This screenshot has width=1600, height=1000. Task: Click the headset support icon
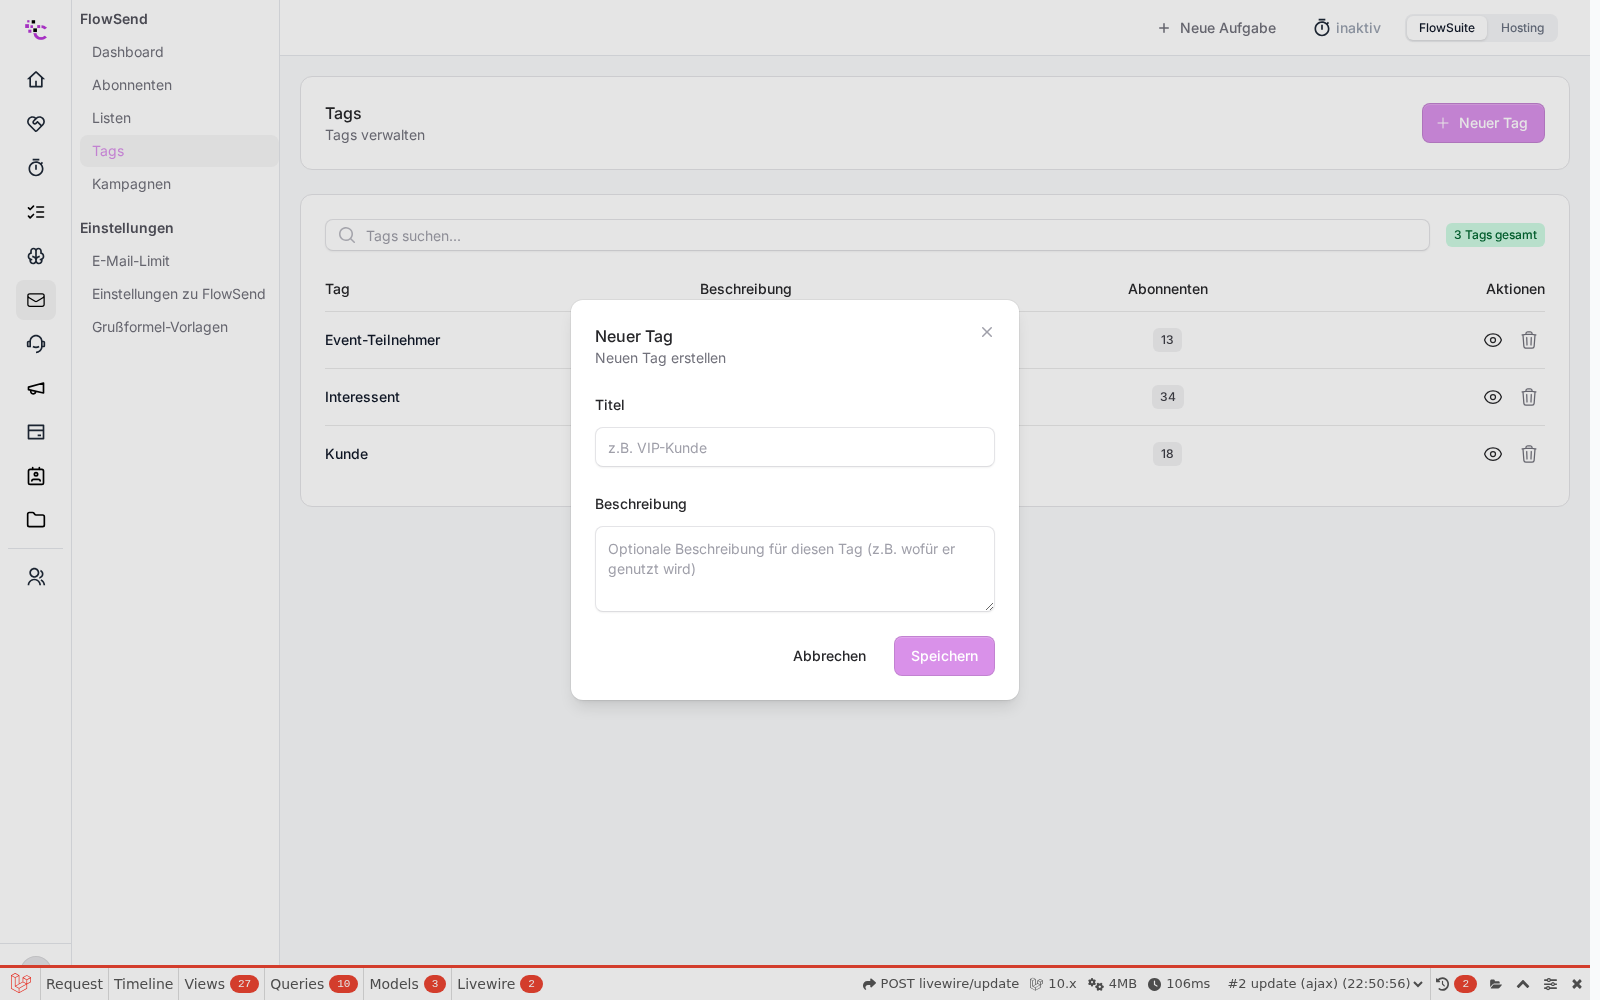[x=36, y=344]
